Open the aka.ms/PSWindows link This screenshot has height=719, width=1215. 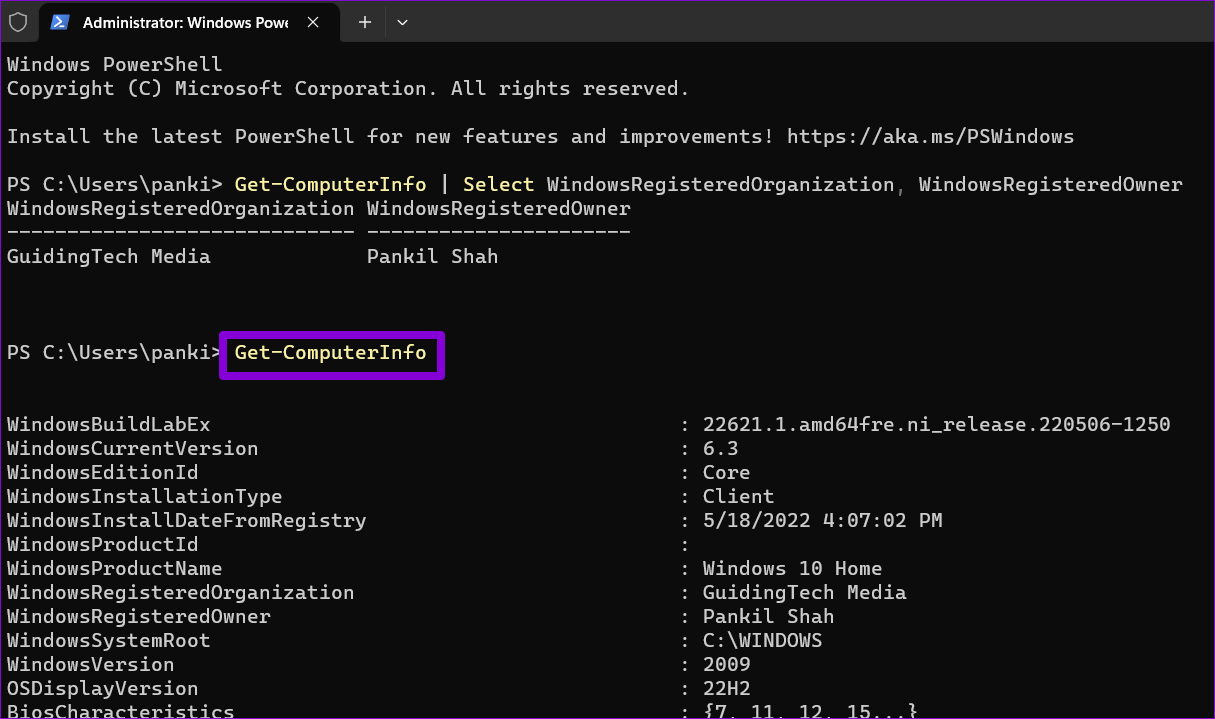(x=930, y=136)
